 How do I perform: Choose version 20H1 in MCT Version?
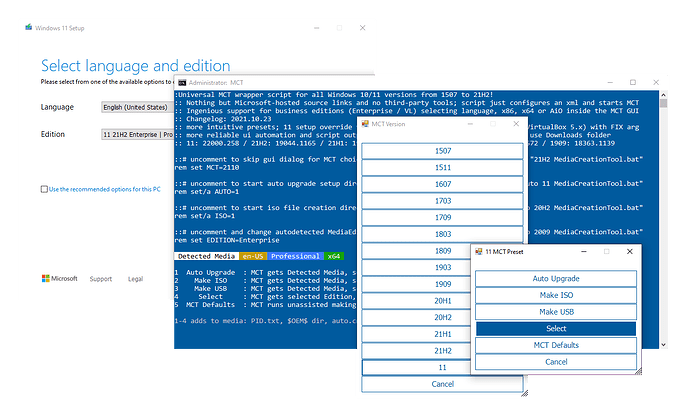(x=416, y=301)
